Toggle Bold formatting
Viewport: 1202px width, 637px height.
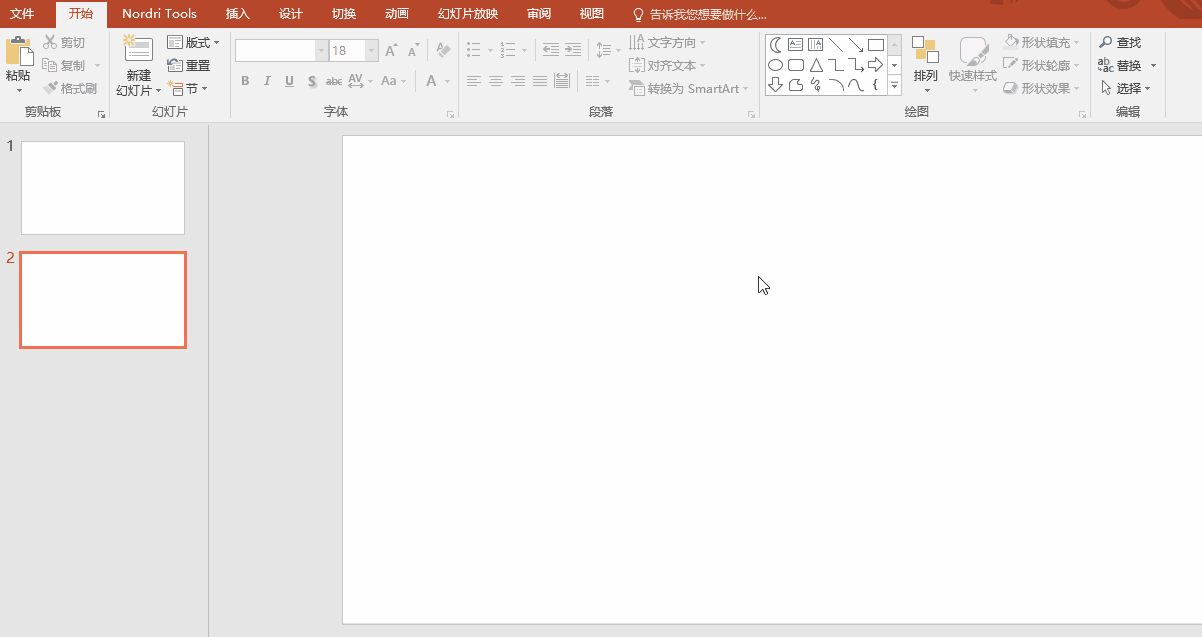pyautogui.click(x=245, y=81)
